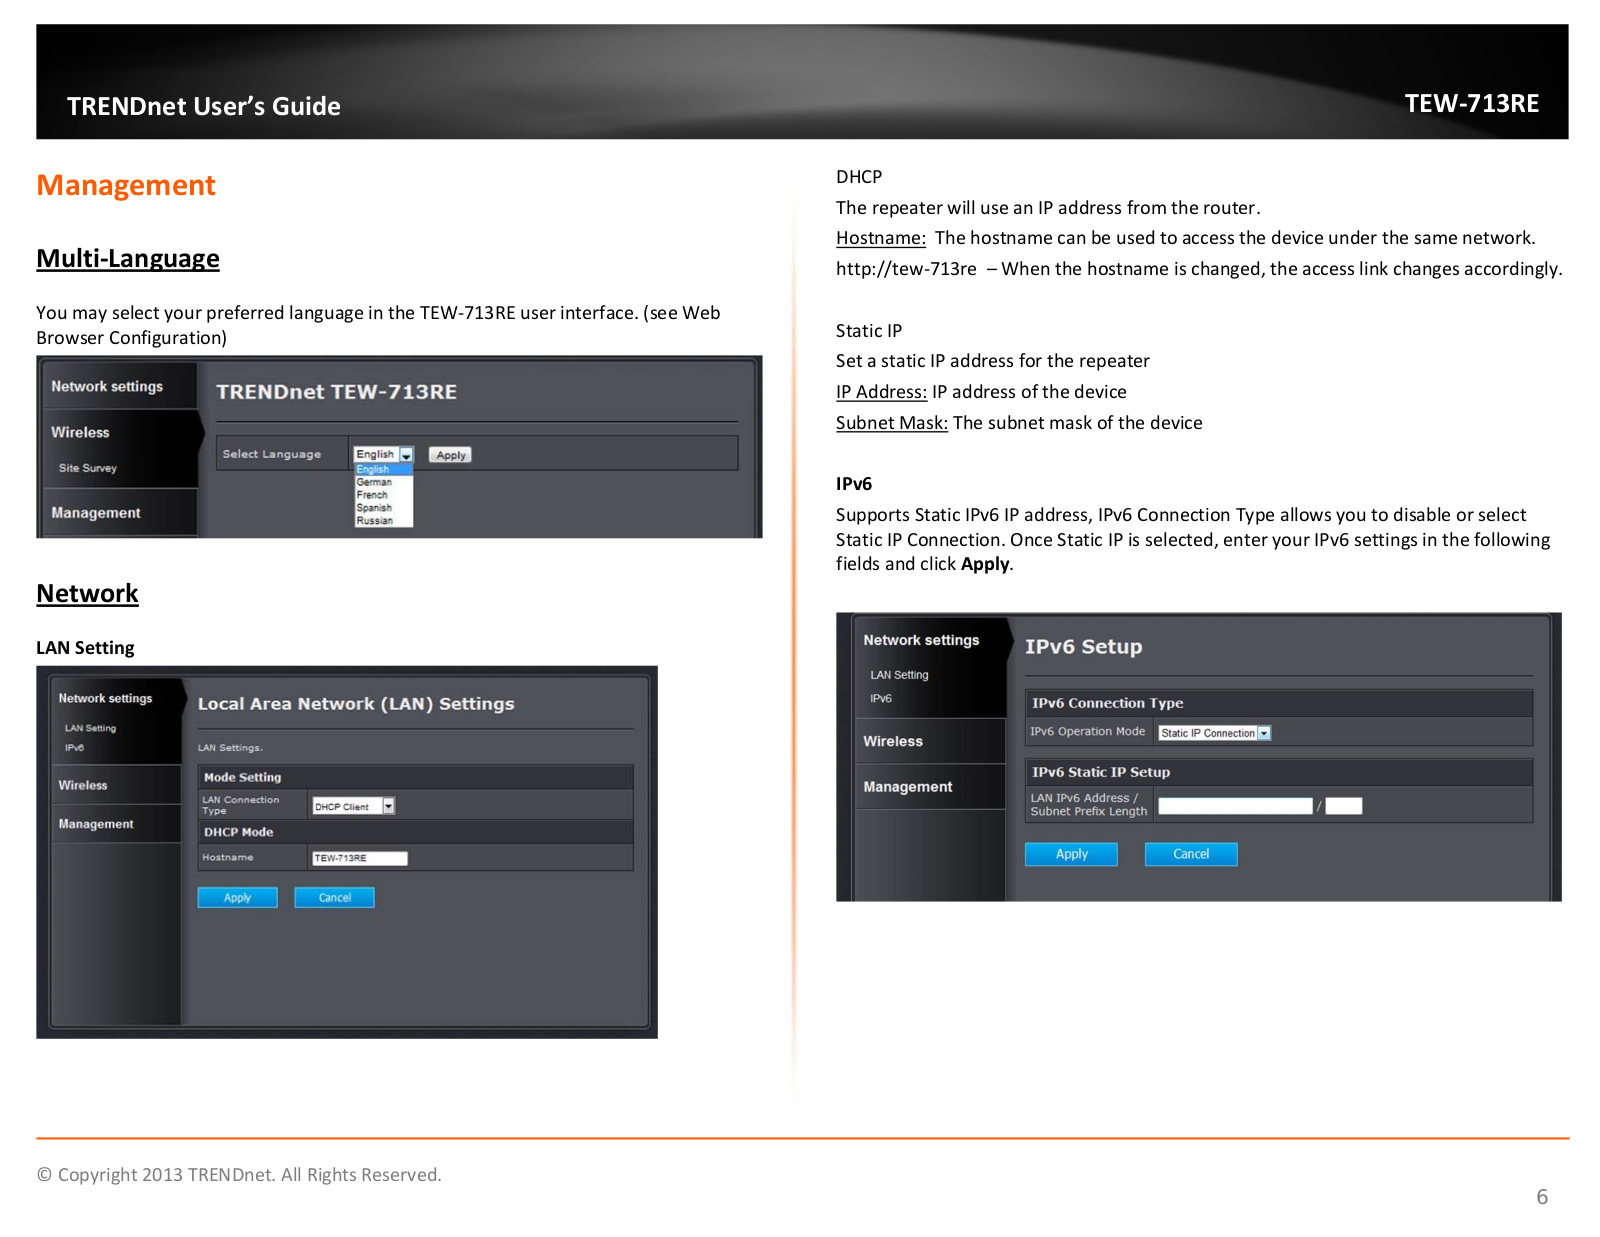Viewport: 1600px width, 1237px height.
Task: Select IPv6 in LAN screenshot sidebar
Action: coord(75,747)
